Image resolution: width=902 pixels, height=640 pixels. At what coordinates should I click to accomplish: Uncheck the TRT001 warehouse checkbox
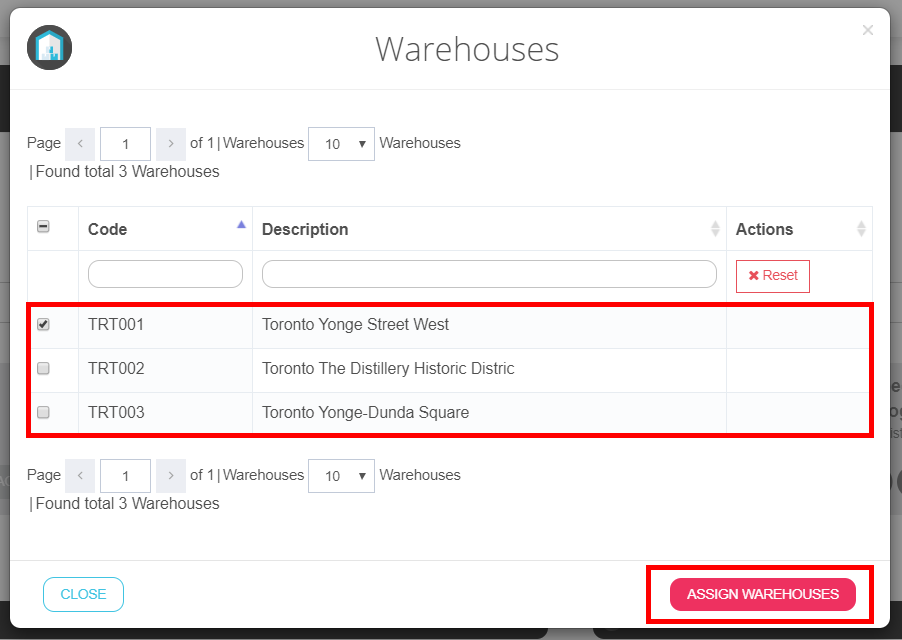[43, 325]
